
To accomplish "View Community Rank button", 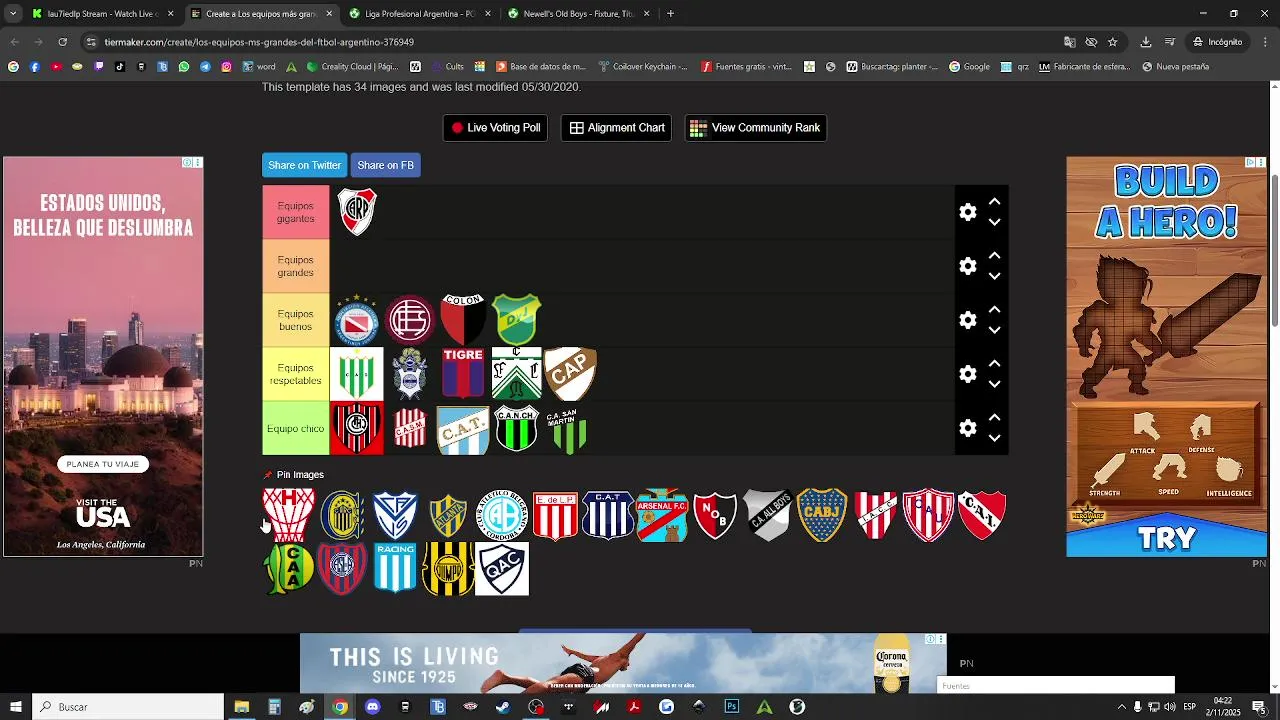I will click(755, 128).
